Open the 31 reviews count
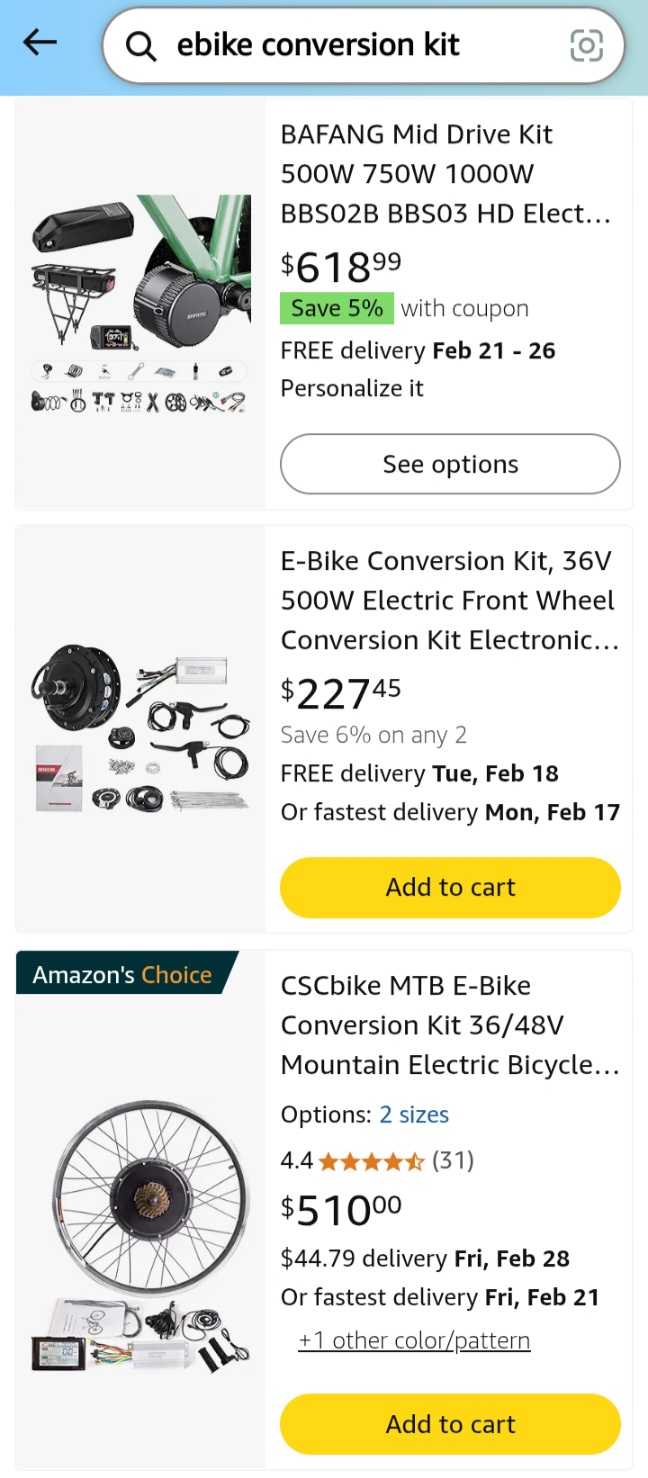Image resolution: width=648 pixels, height=1478 pixels. 453,1161
